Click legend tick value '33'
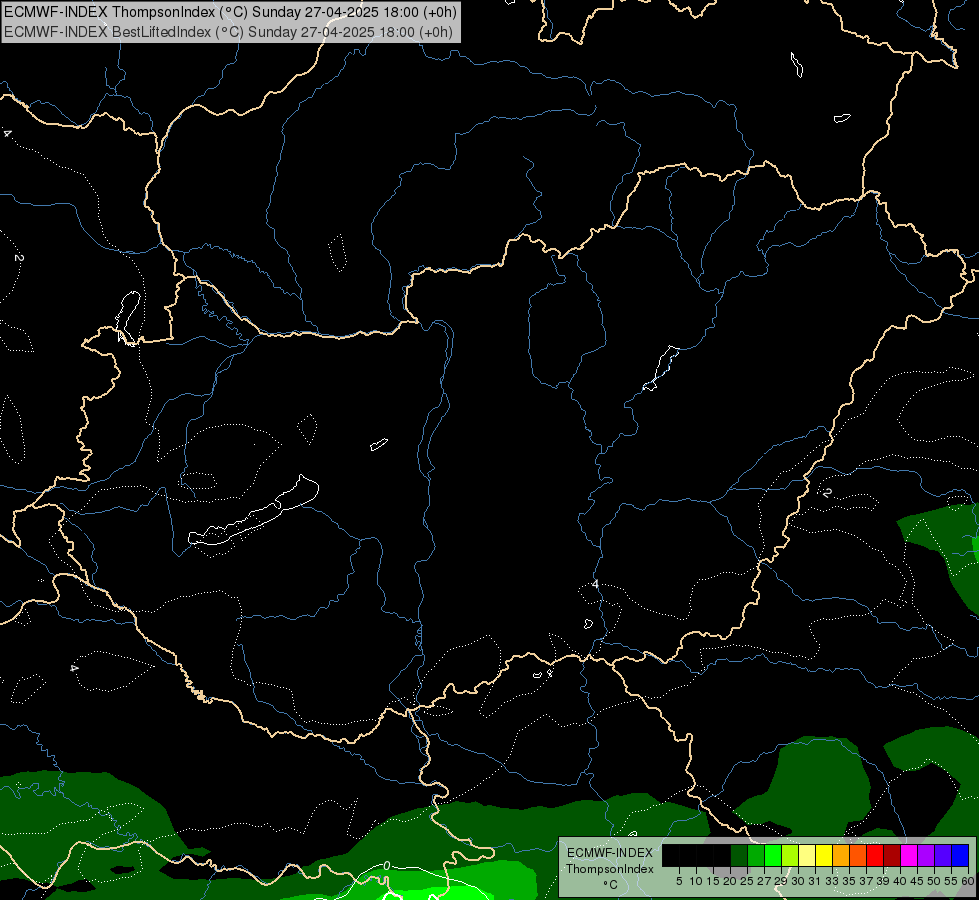The width and height of the screenshot is (979, 900). coord(832,881)
